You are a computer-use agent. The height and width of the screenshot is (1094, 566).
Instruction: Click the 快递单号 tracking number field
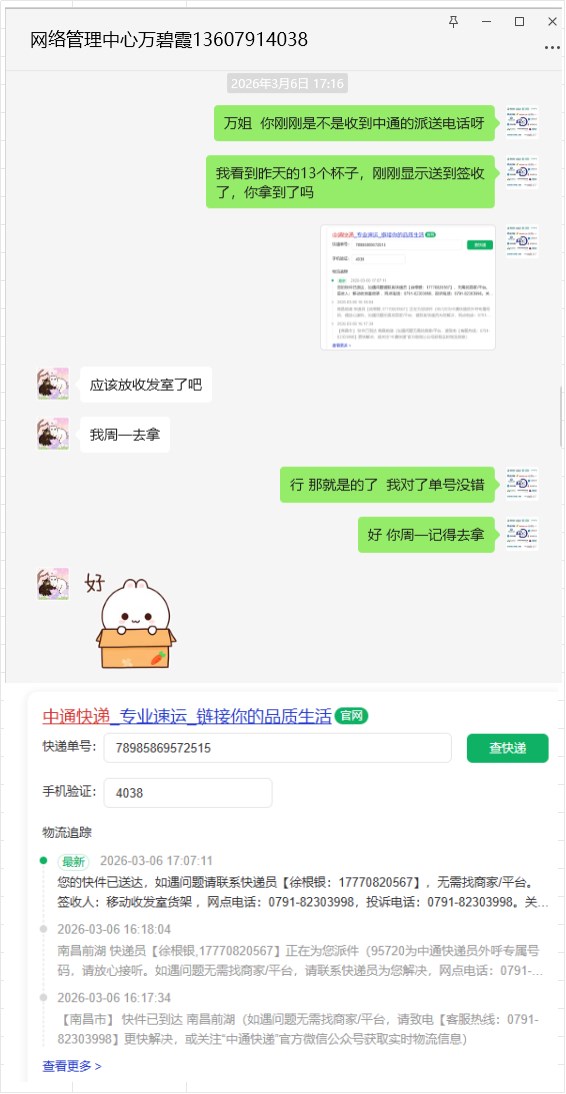pyautogui.click(x=278, y=748)
